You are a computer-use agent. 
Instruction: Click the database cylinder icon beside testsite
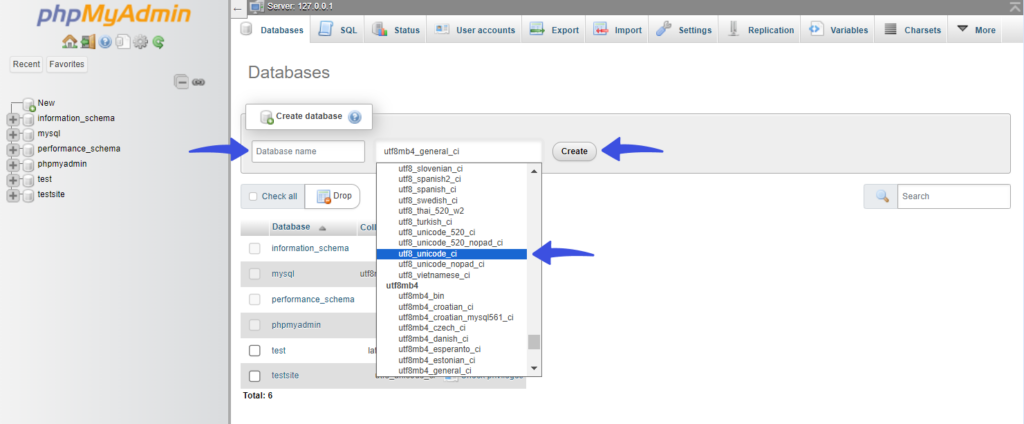click(28, 195)
